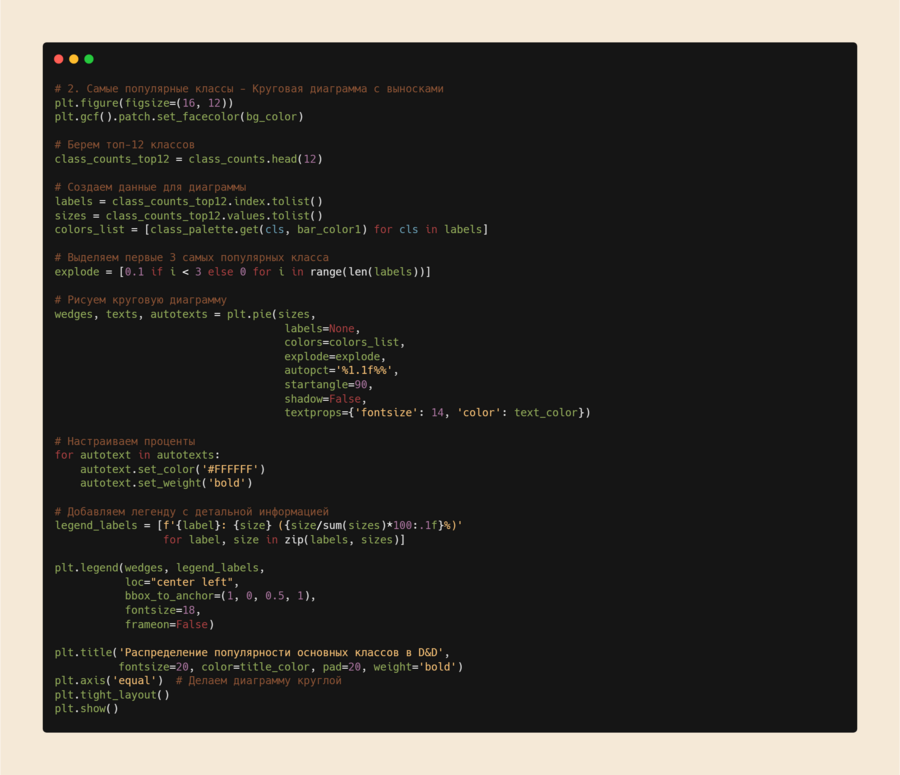Screen dimensions: 900x775
Task: Click the plt.tight_layout() call
Action: click(x=112, y=695)
